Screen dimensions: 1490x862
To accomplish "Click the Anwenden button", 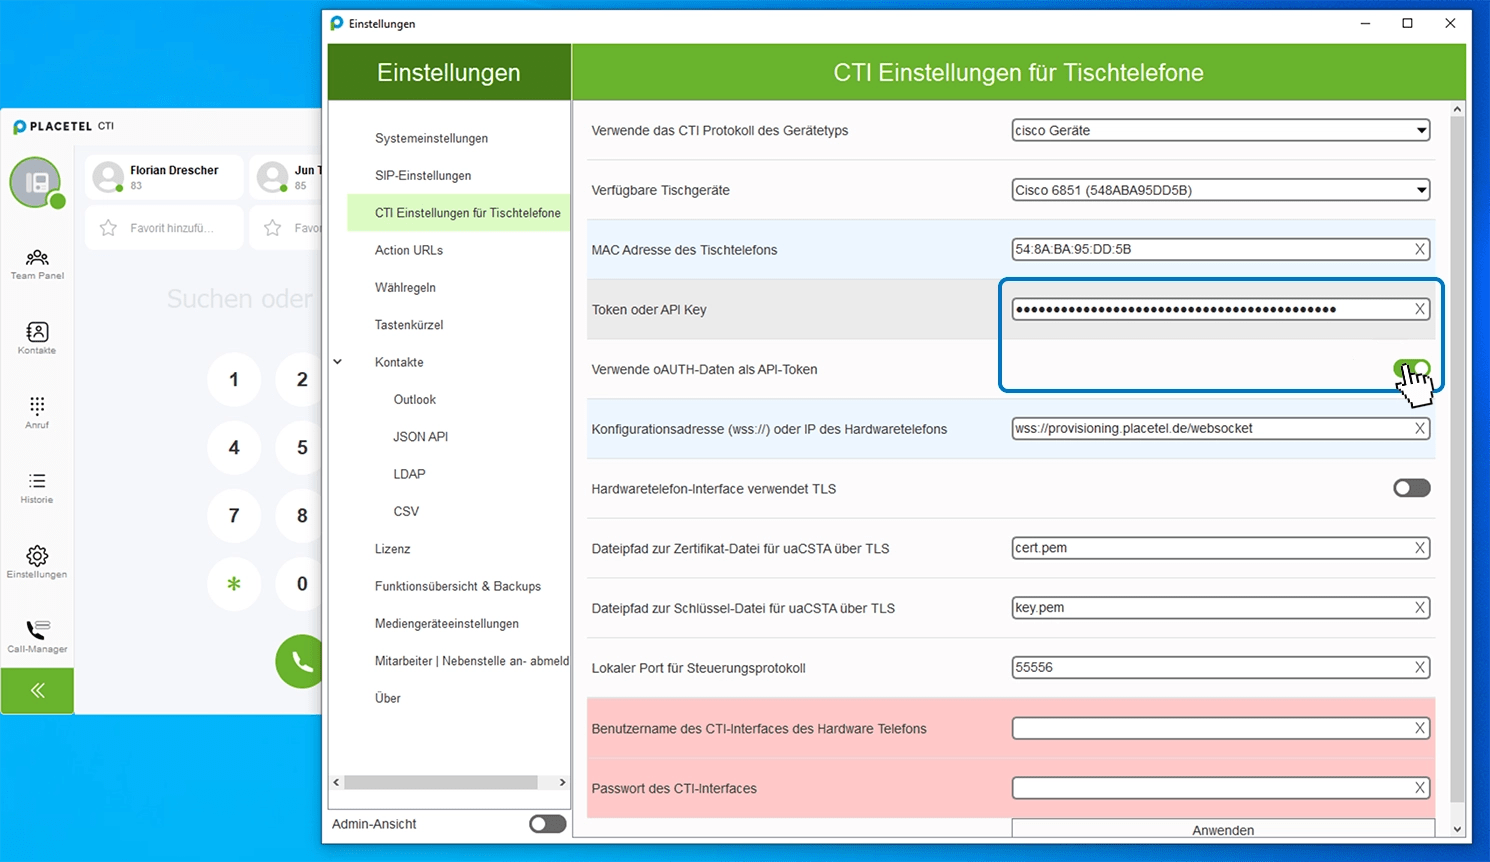I will pyautogui.click(x=1223, y=829).
